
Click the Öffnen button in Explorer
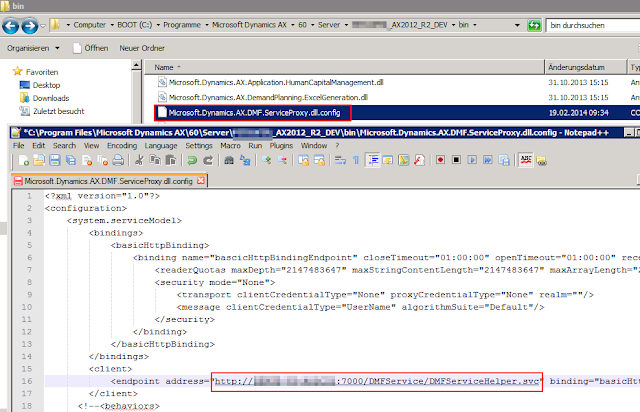[x=91, y=48]
